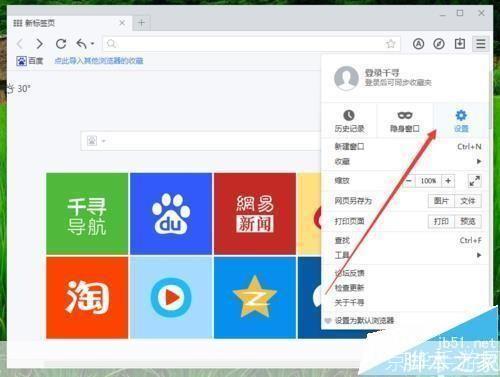Toggle the hamburger main menu button

click(x=481, y=44)
